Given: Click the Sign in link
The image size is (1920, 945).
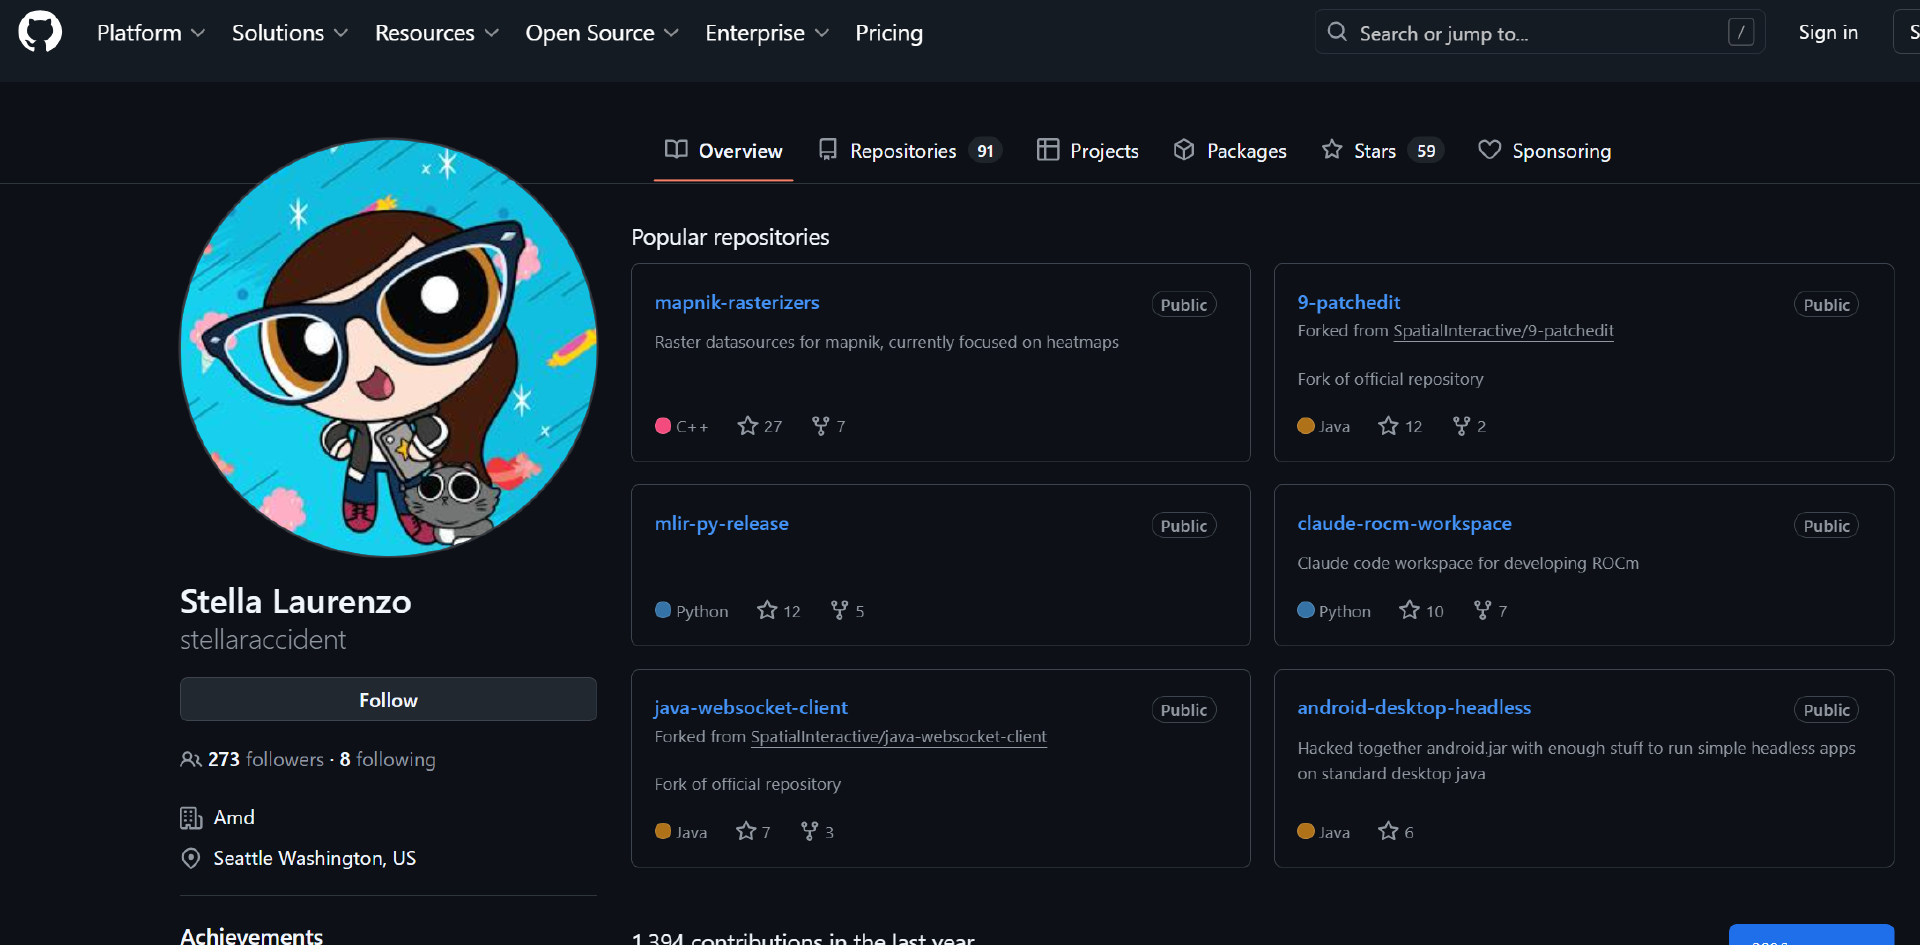Looking at the screenshot, I should [1828, 32].
